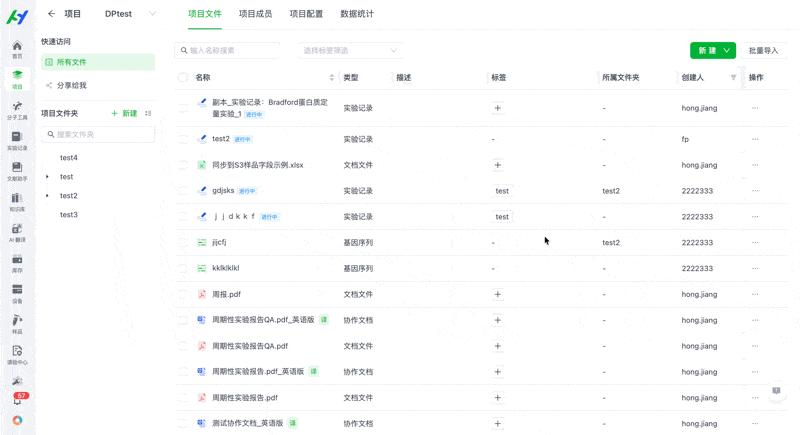Click 新建 next to 项目文件夹
Viewport: 800px width, 435px height.
point(124,113)
